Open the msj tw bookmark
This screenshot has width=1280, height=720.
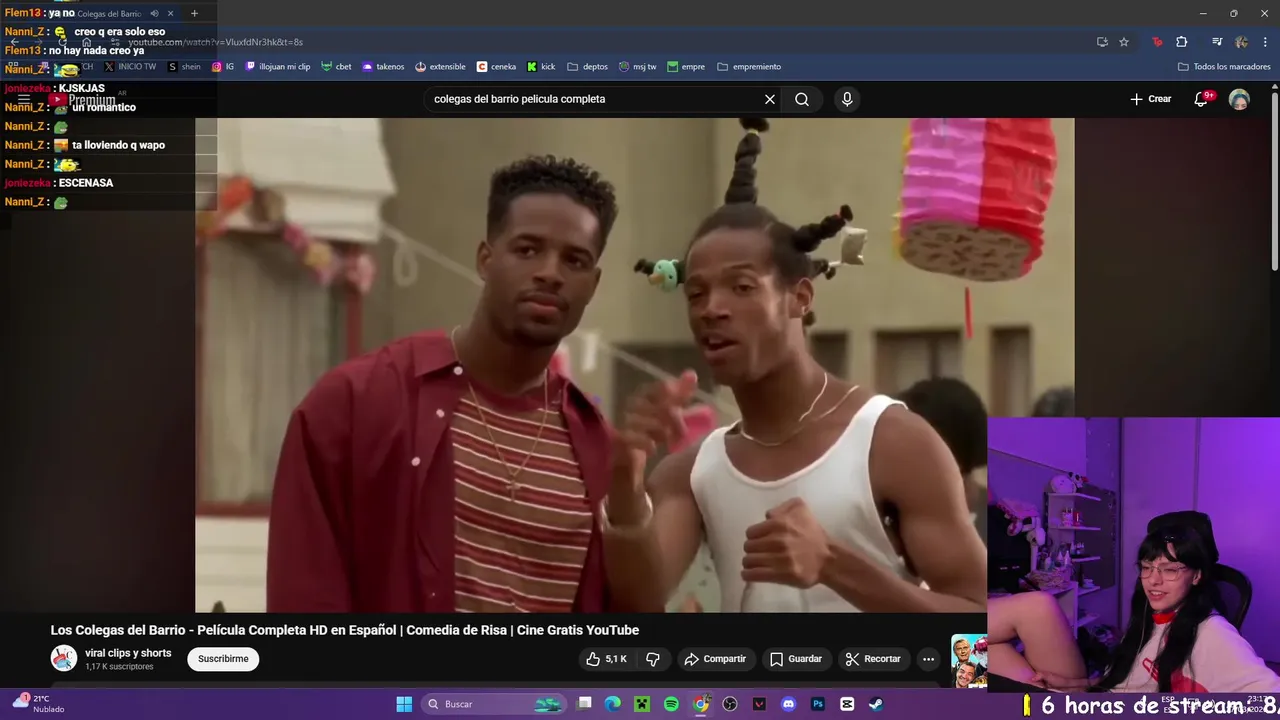[638, 67]
